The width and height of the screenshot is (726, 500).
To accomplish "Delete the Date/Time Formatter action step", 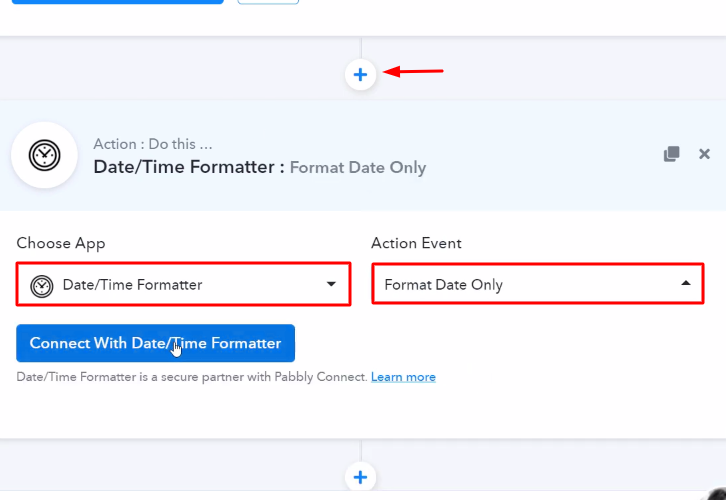I will point(704,154).
